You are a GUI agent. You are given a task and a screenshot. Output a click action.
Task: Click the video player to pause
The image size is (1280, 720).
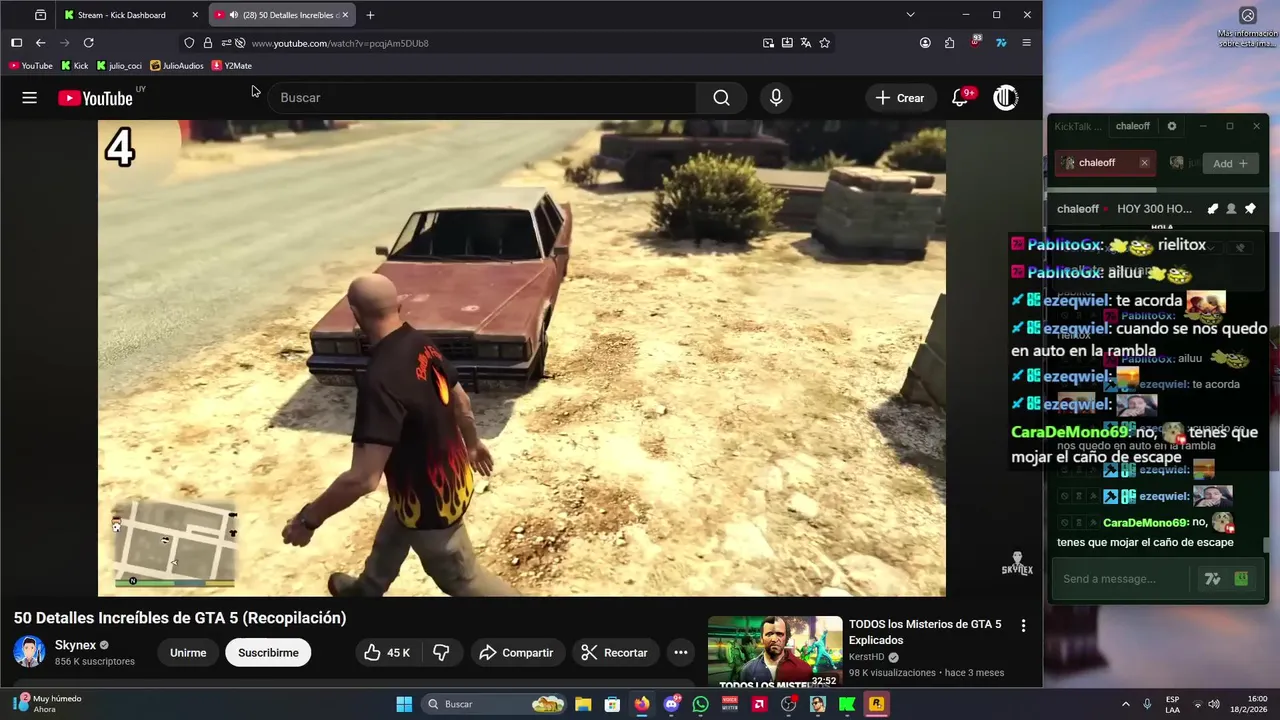[521, 358]
